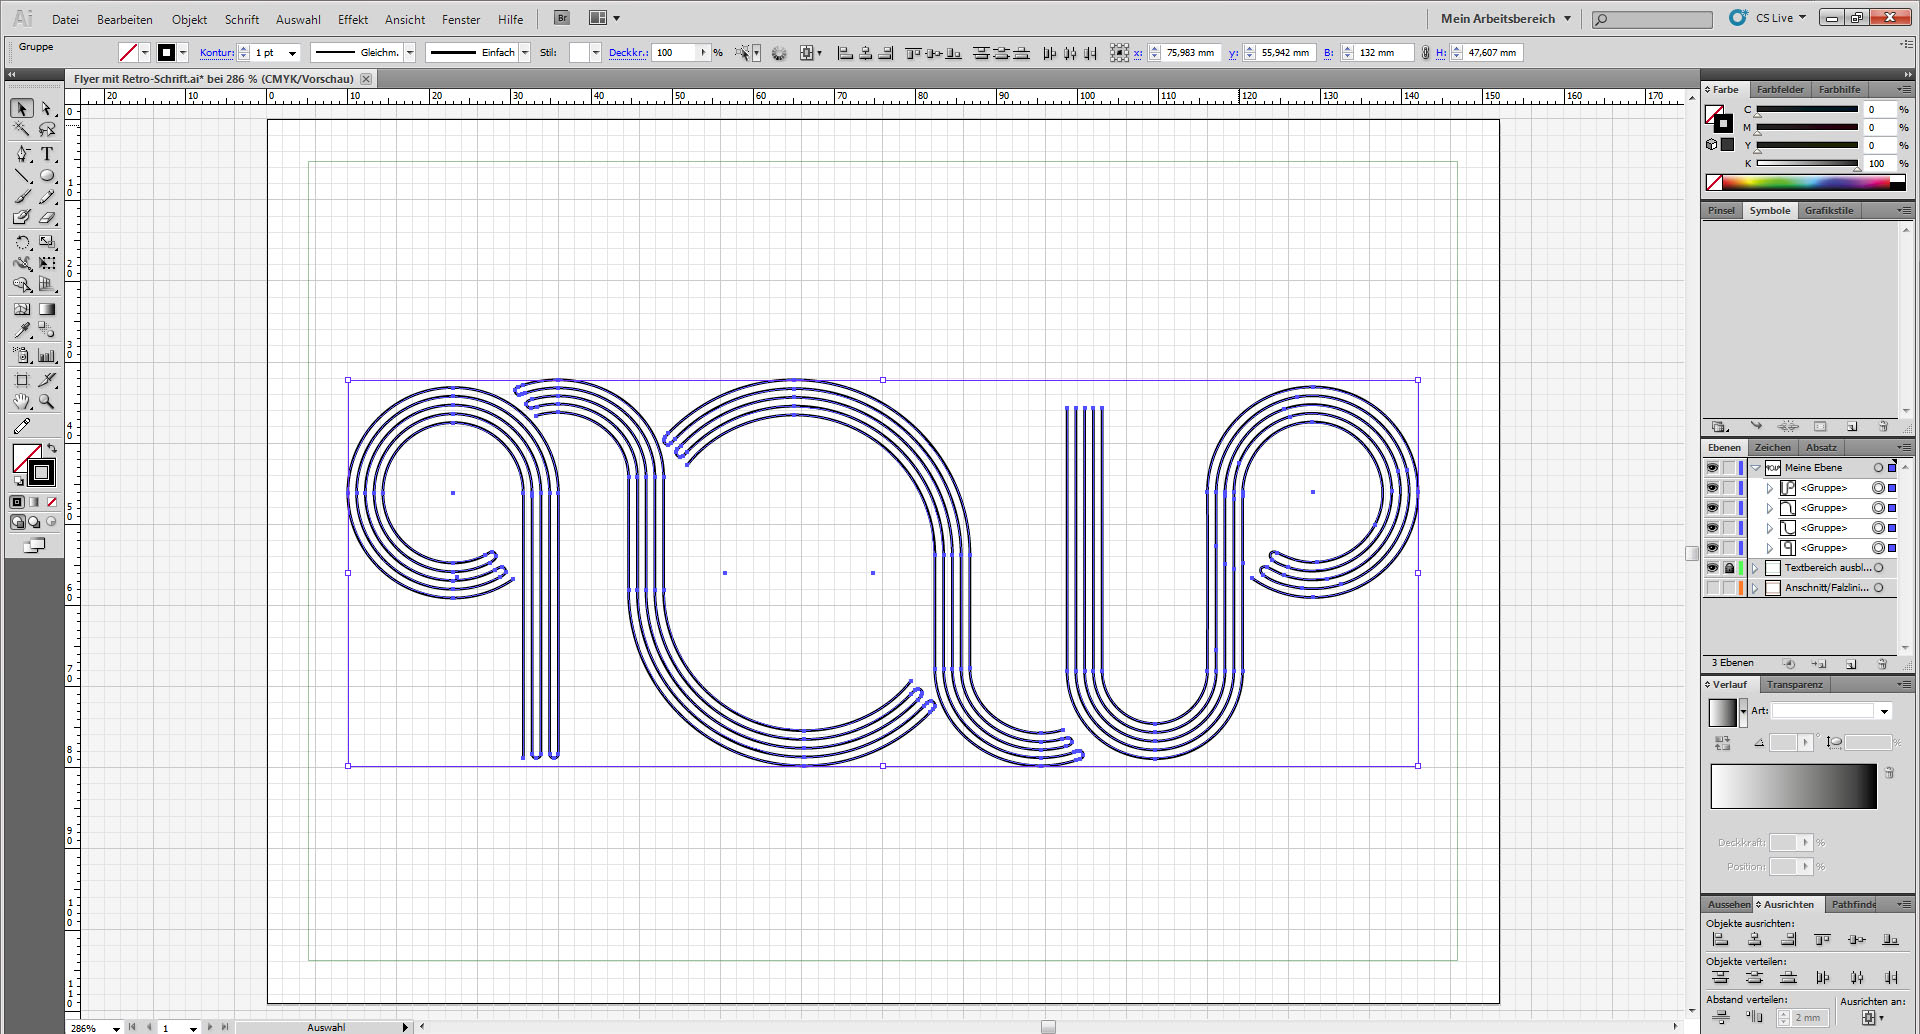Open the Mein Arbeitsbereich workspace dropdown
This screenshot has width=1920, height=1034.
(x=1505, y=19)
